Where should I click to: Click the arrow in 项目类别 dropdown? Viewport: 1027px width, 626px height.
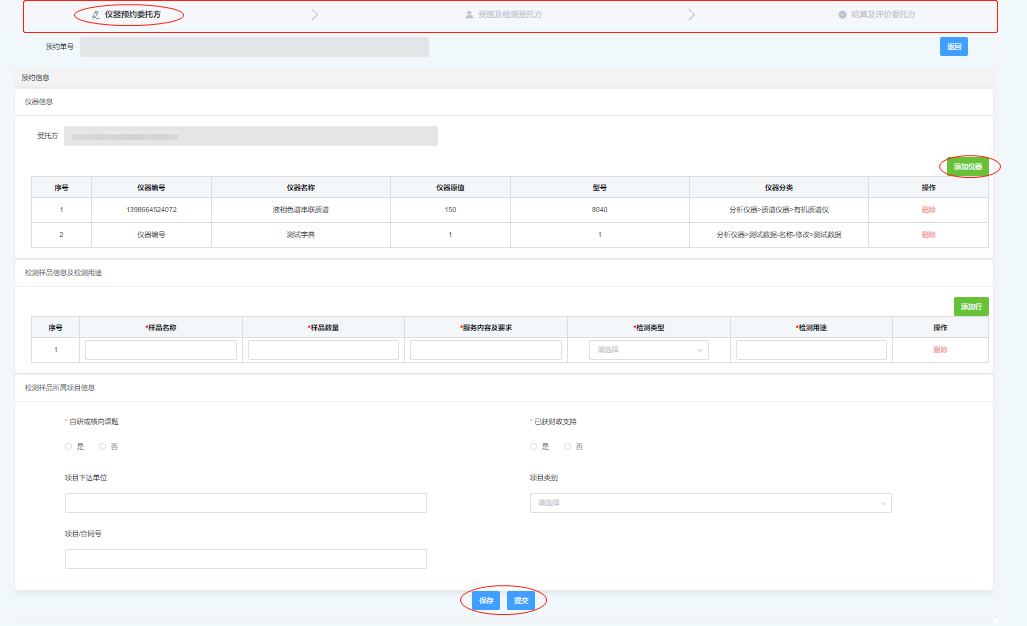tap(883, 503)
